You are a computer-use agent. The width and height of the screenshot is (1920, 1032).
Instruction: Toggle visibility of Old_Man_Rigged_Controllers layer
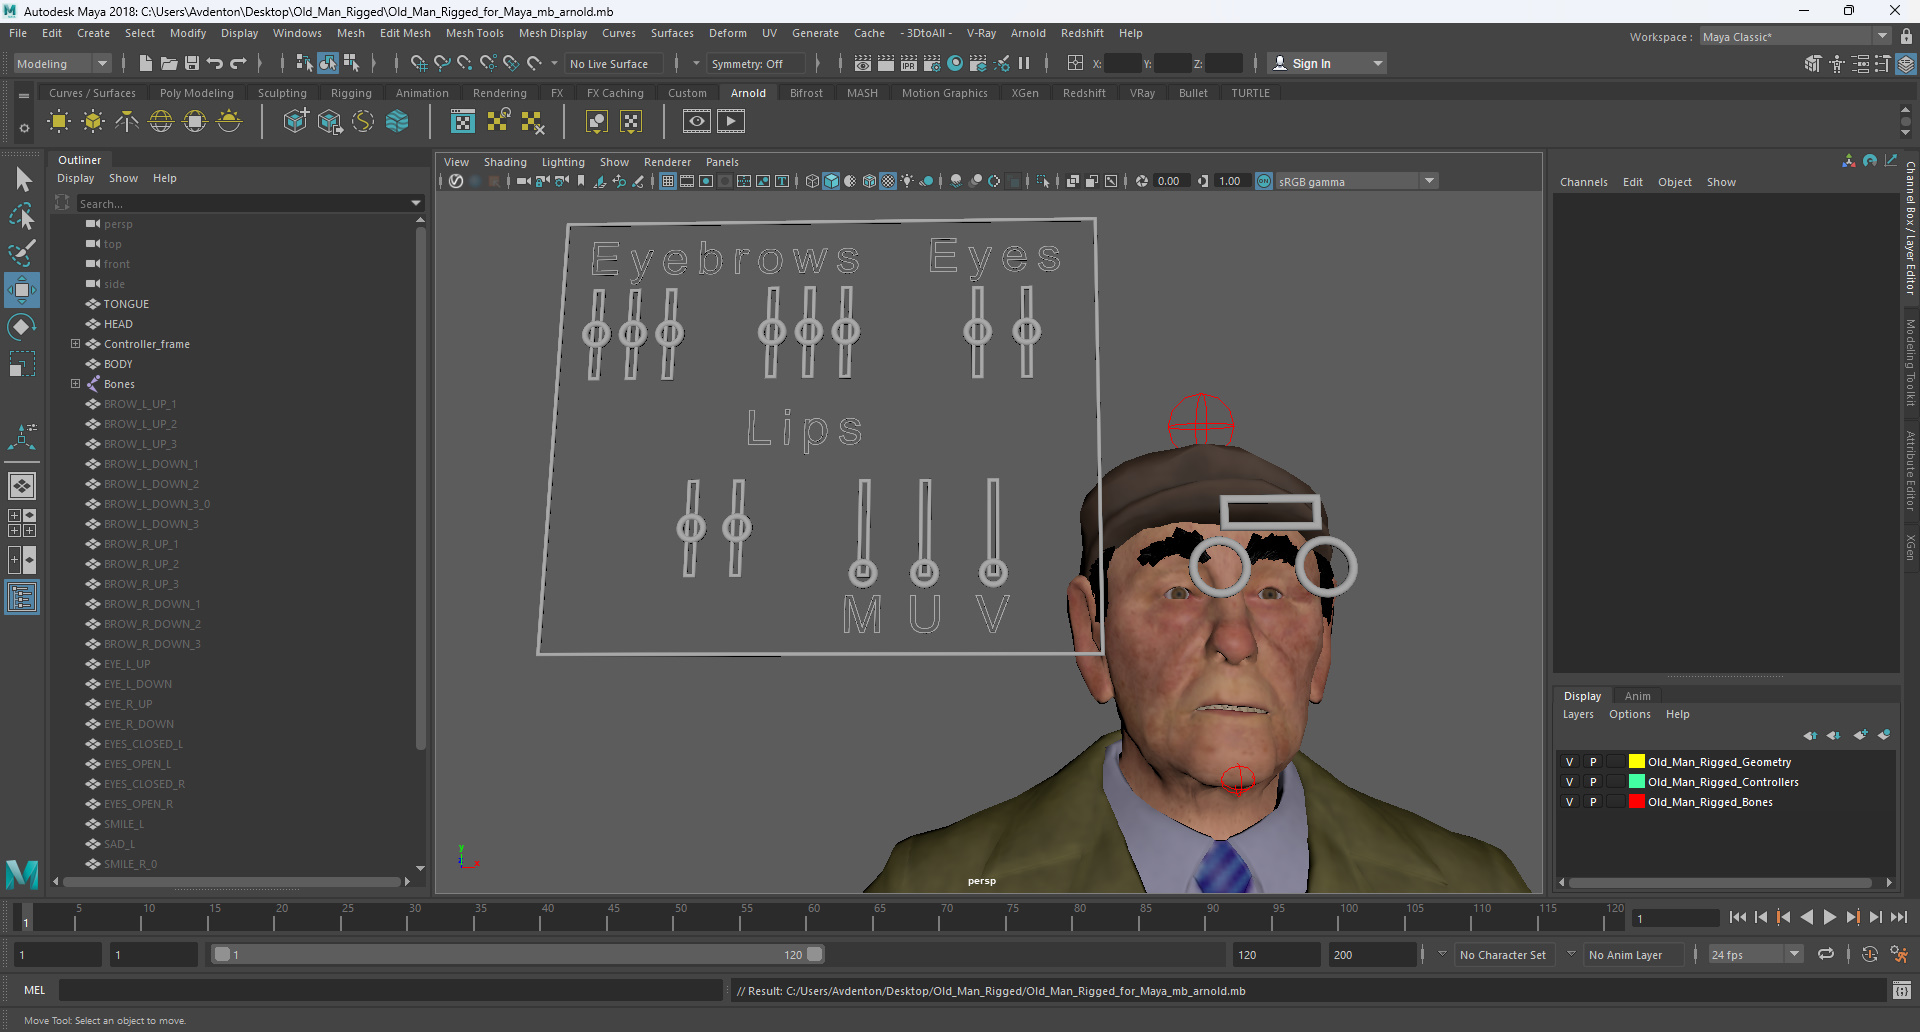click(1569, 782)
